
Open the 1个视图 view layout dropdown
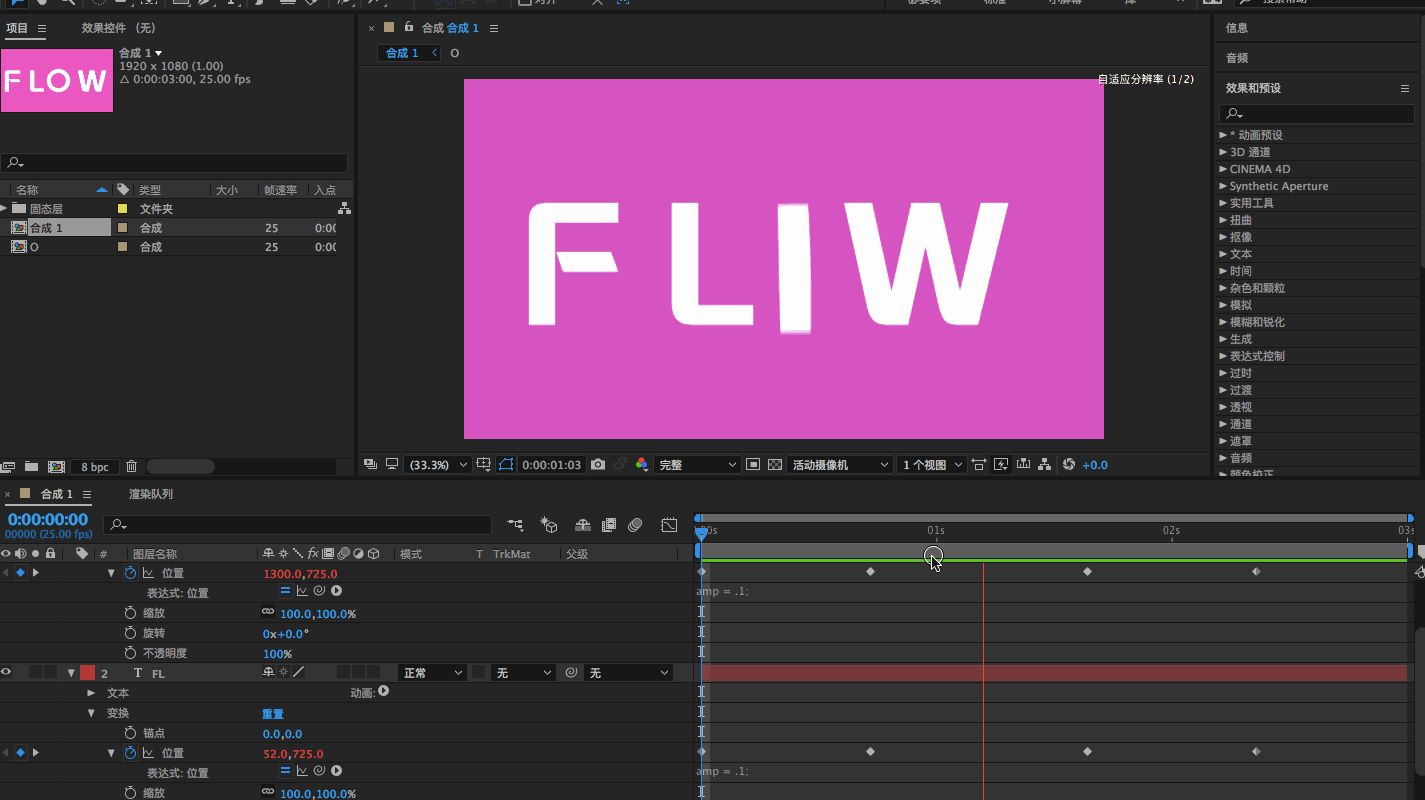tap(932, 465)
